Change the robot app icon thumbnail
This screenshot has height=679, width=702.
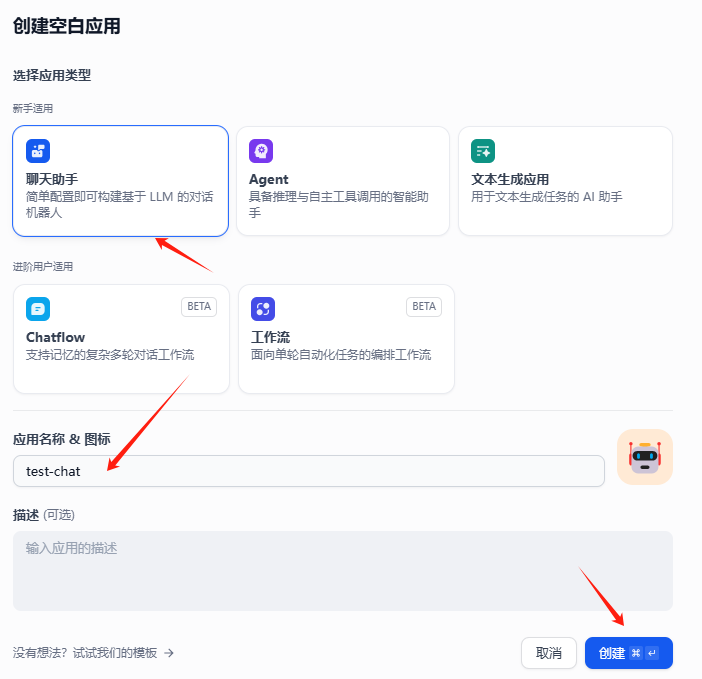pyautogui.click(x=645, y=457)
